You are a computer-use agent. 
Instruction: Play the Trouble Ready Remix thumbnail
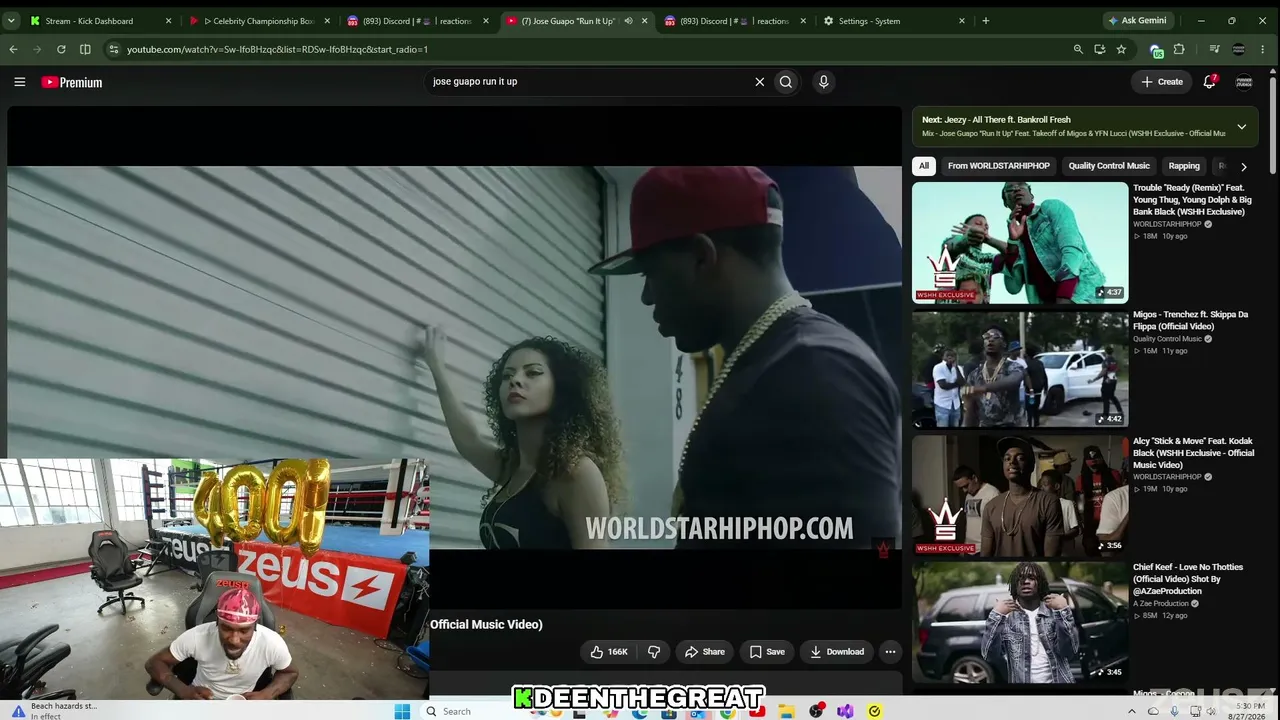(x=1020, y=243)
